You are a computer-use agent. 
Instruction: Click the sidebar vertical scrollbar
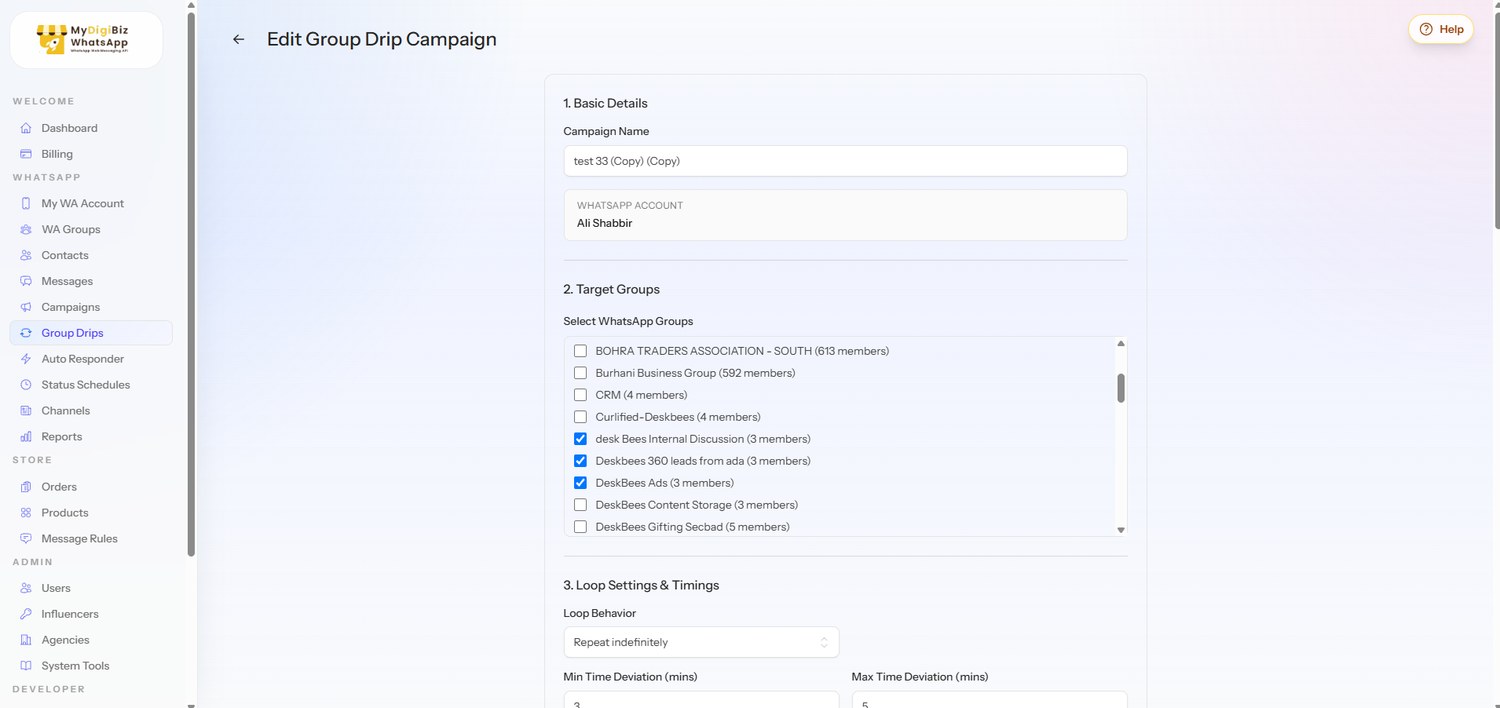point(191,284)
